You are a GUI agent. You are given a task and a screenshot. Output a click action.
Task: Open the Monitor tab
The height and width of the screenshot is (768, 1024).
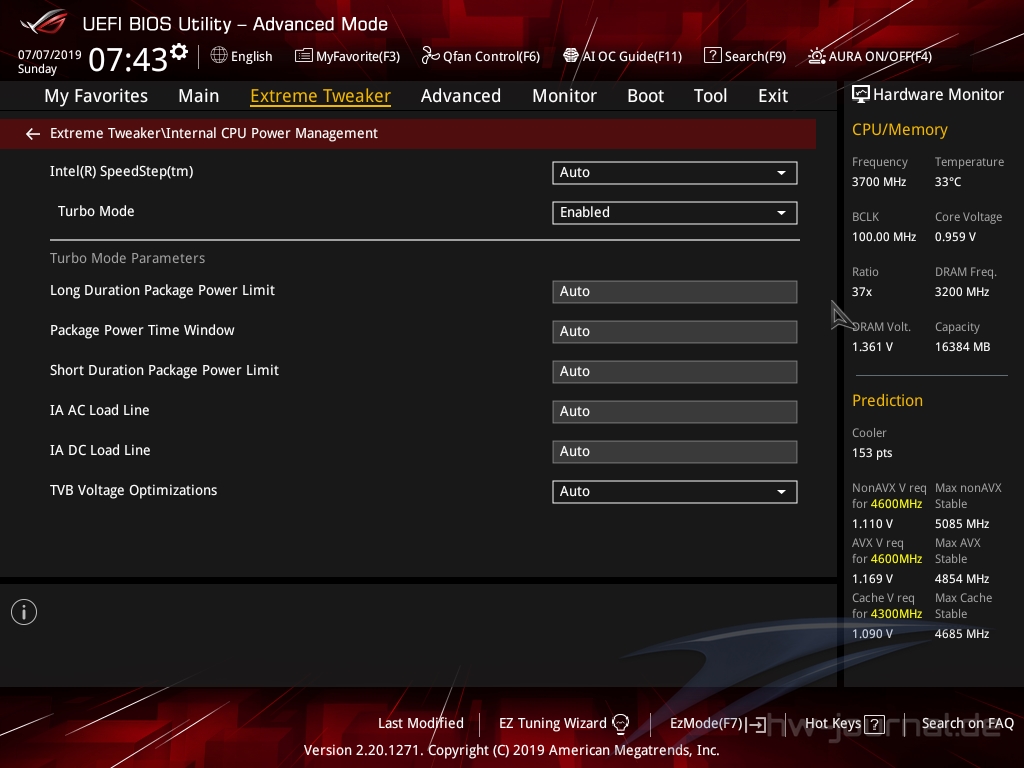coord(564,95)
